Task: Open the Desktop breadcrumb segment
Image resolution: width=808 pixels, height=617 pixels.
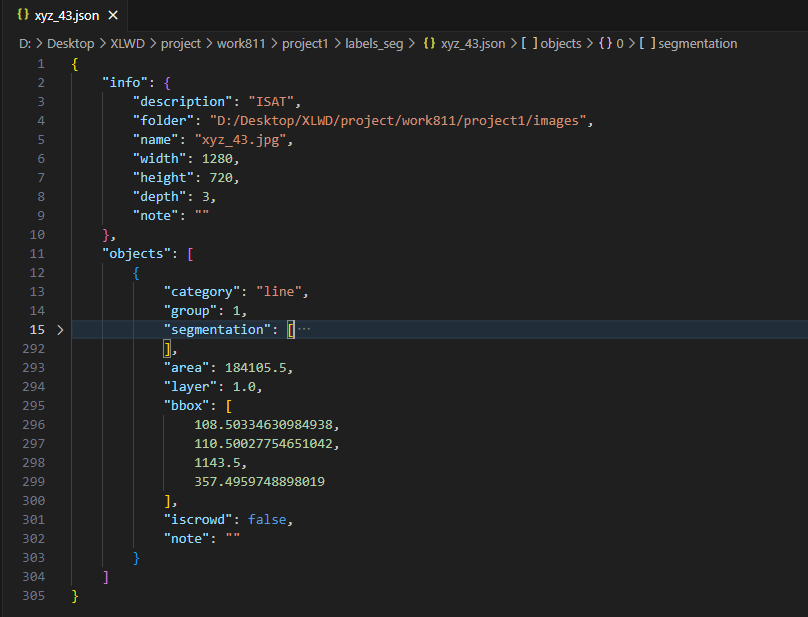Action: pyautogui.click(x=71, y=44)
